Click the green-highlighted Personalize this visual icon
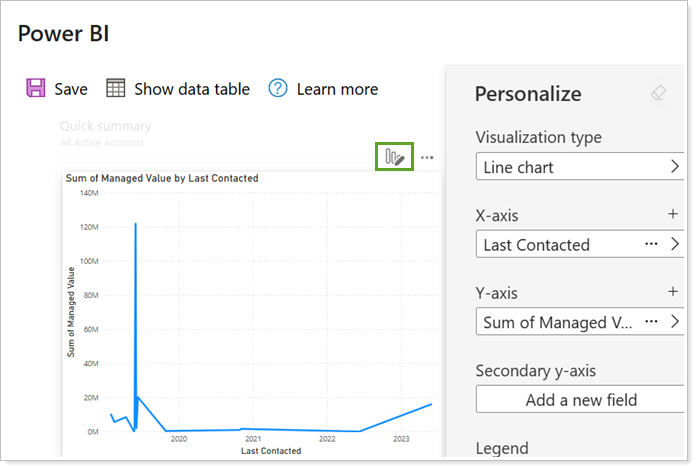The height and width of the screenshot is (470, 697). tap(394, 157)
